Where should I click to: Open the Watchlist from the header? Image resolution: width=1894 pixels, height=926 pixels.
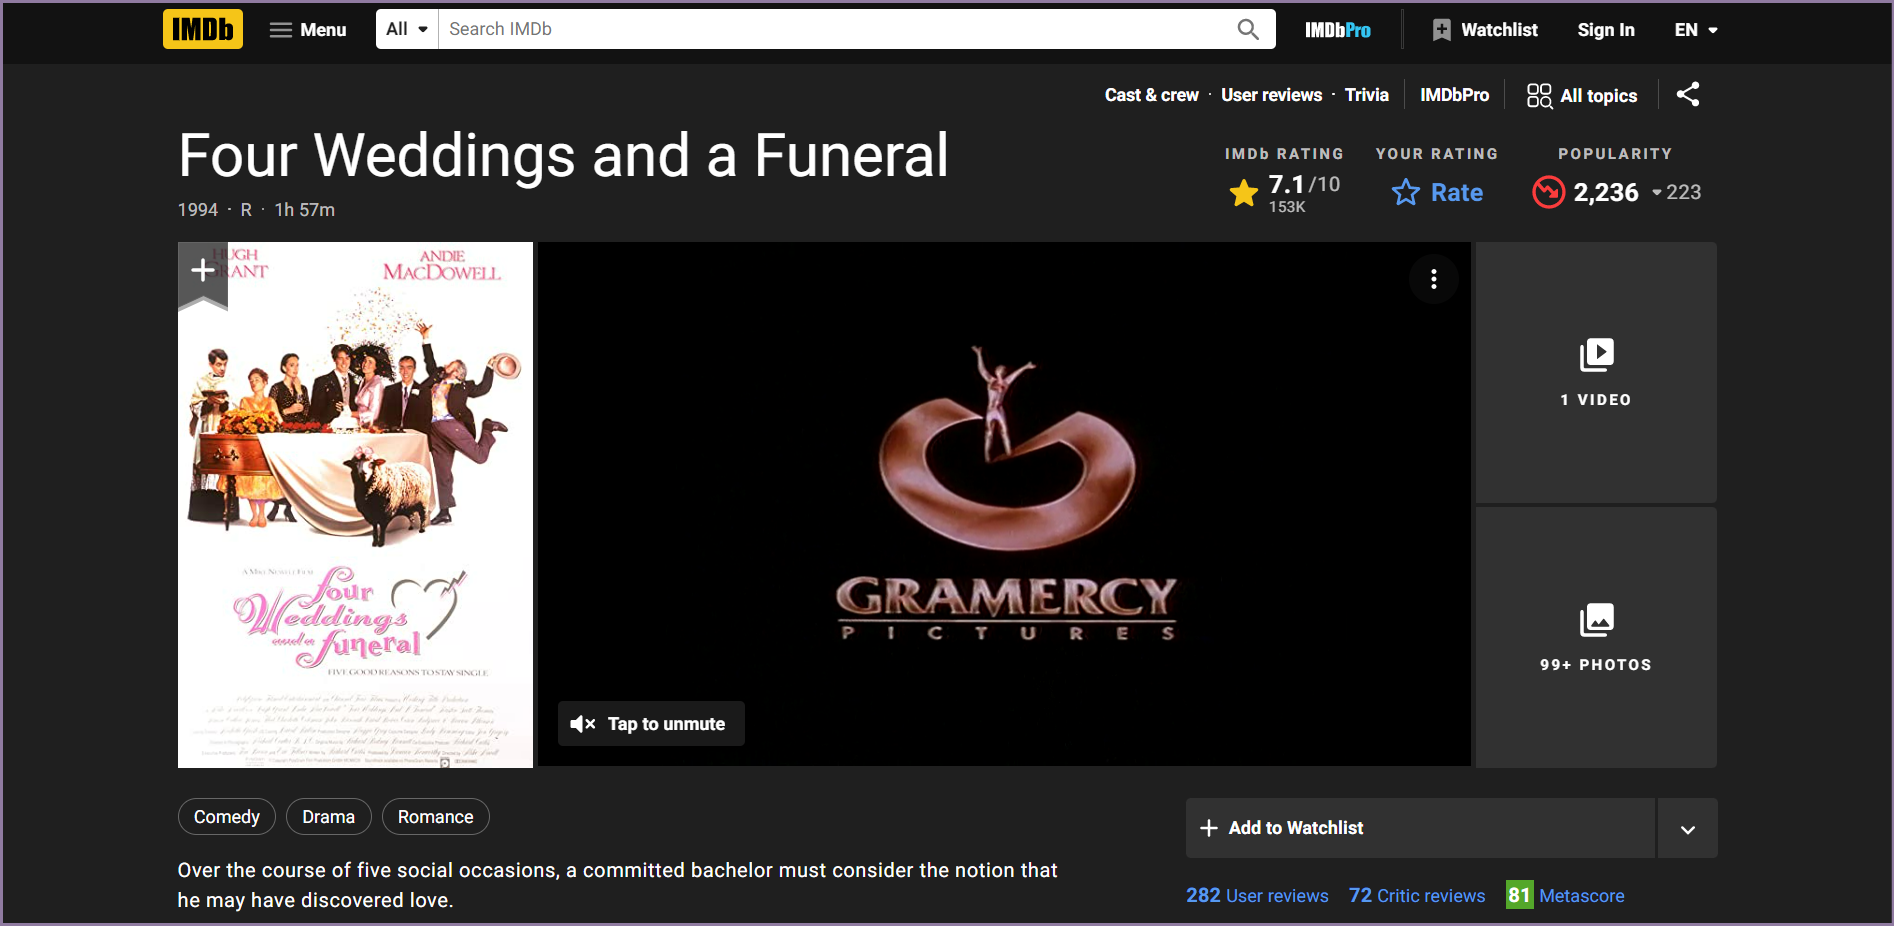click(x=1485, y=30)
